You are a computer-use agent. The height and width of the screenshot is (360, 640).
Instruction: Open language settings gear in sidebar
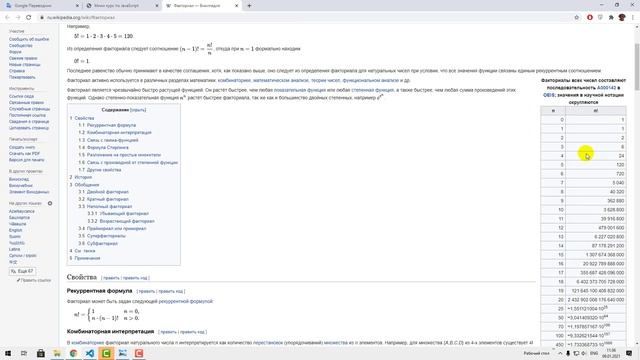[50, 203]
